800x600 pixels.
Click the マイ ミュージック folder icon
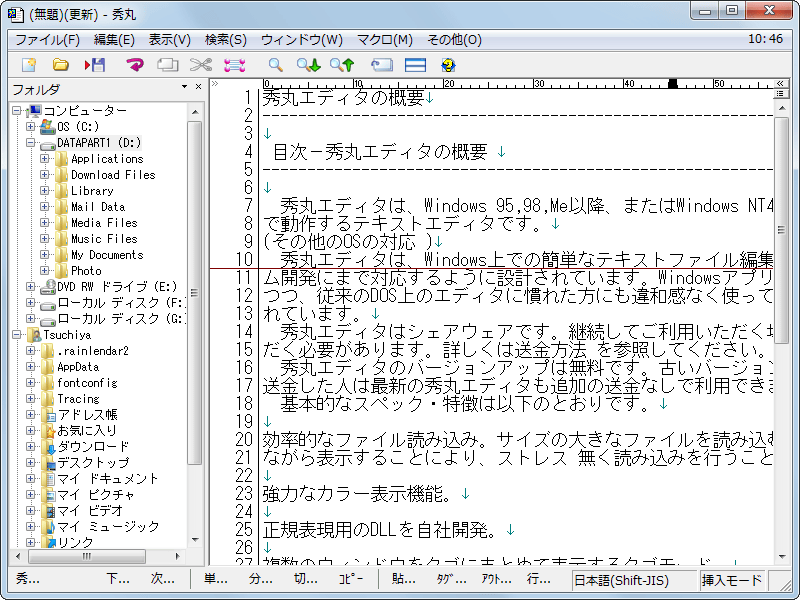tap(49, 527)
